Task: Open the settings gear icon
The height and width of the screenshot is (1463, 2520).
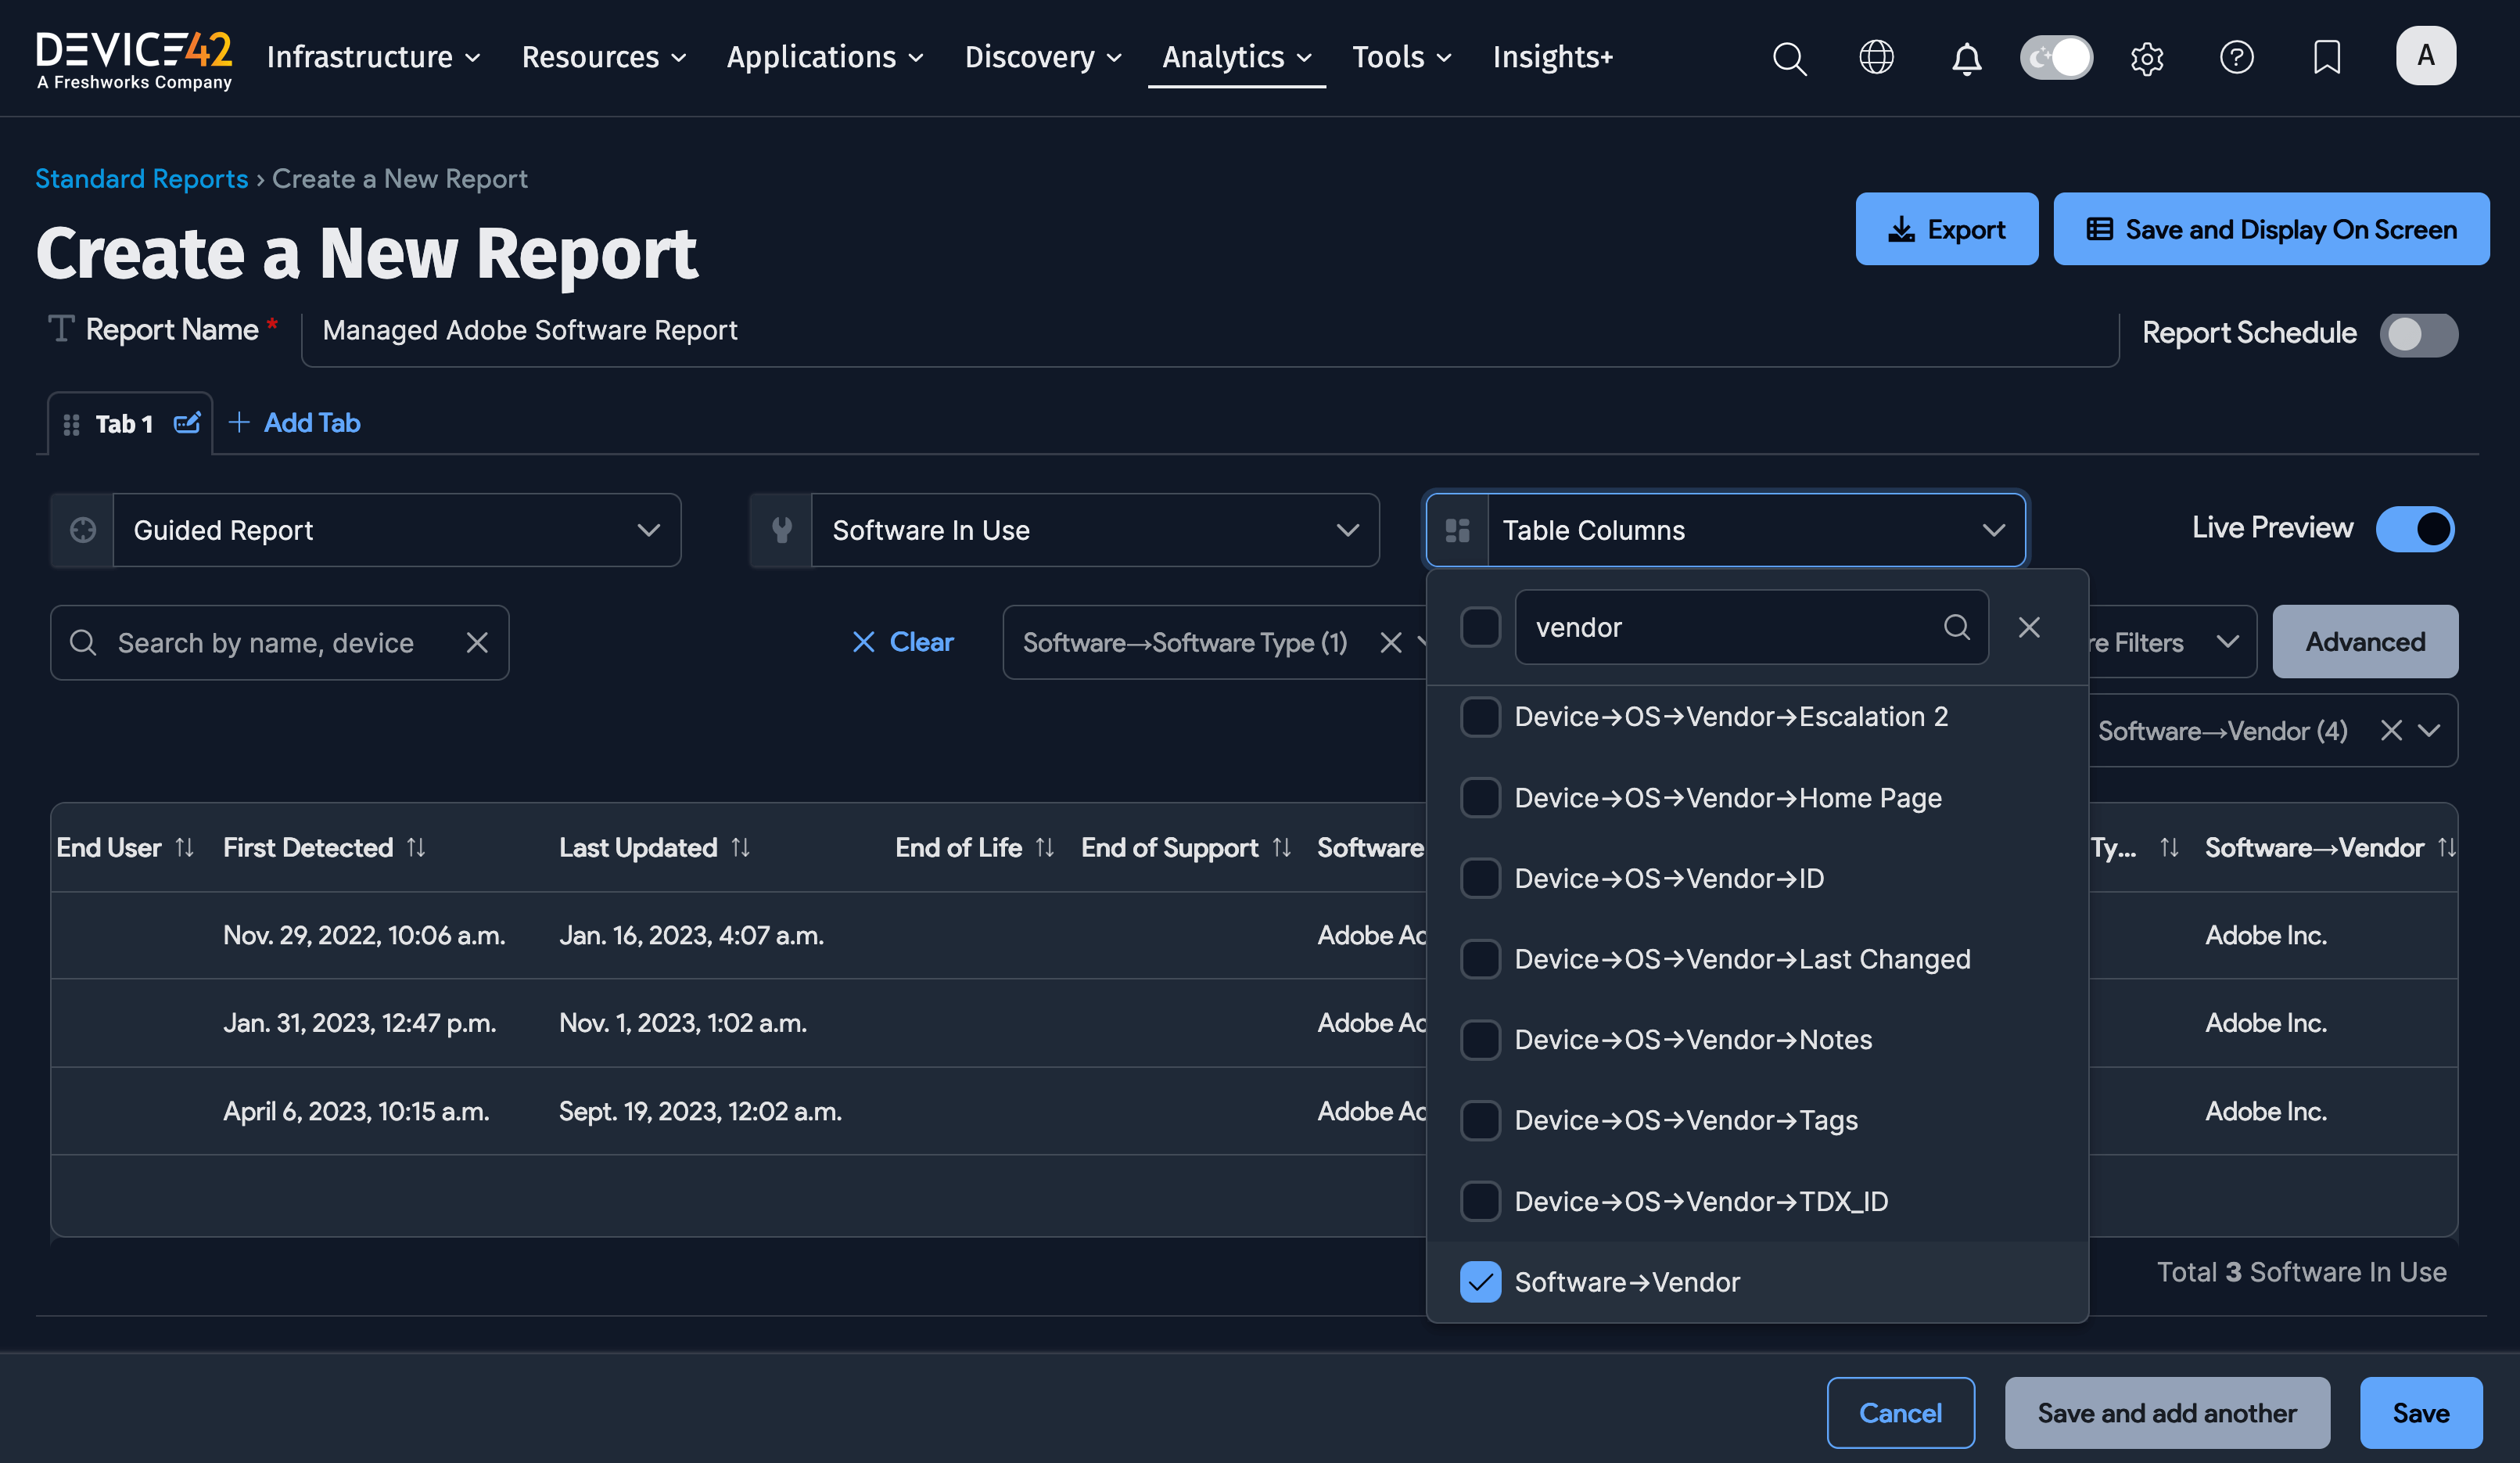Action: 2146,58
